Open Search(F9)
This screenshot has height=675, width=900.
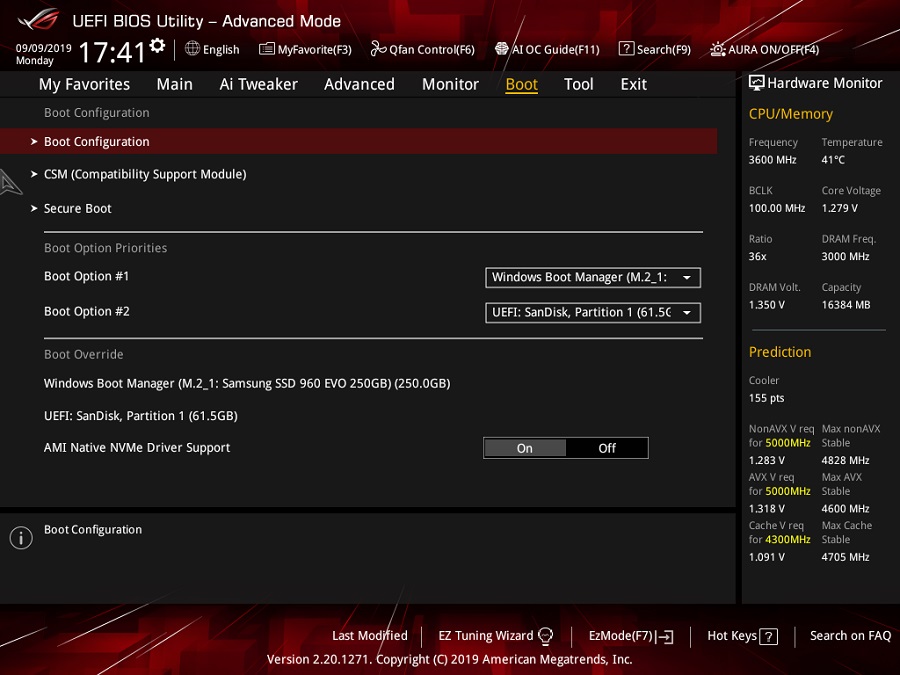coord(664,49)
